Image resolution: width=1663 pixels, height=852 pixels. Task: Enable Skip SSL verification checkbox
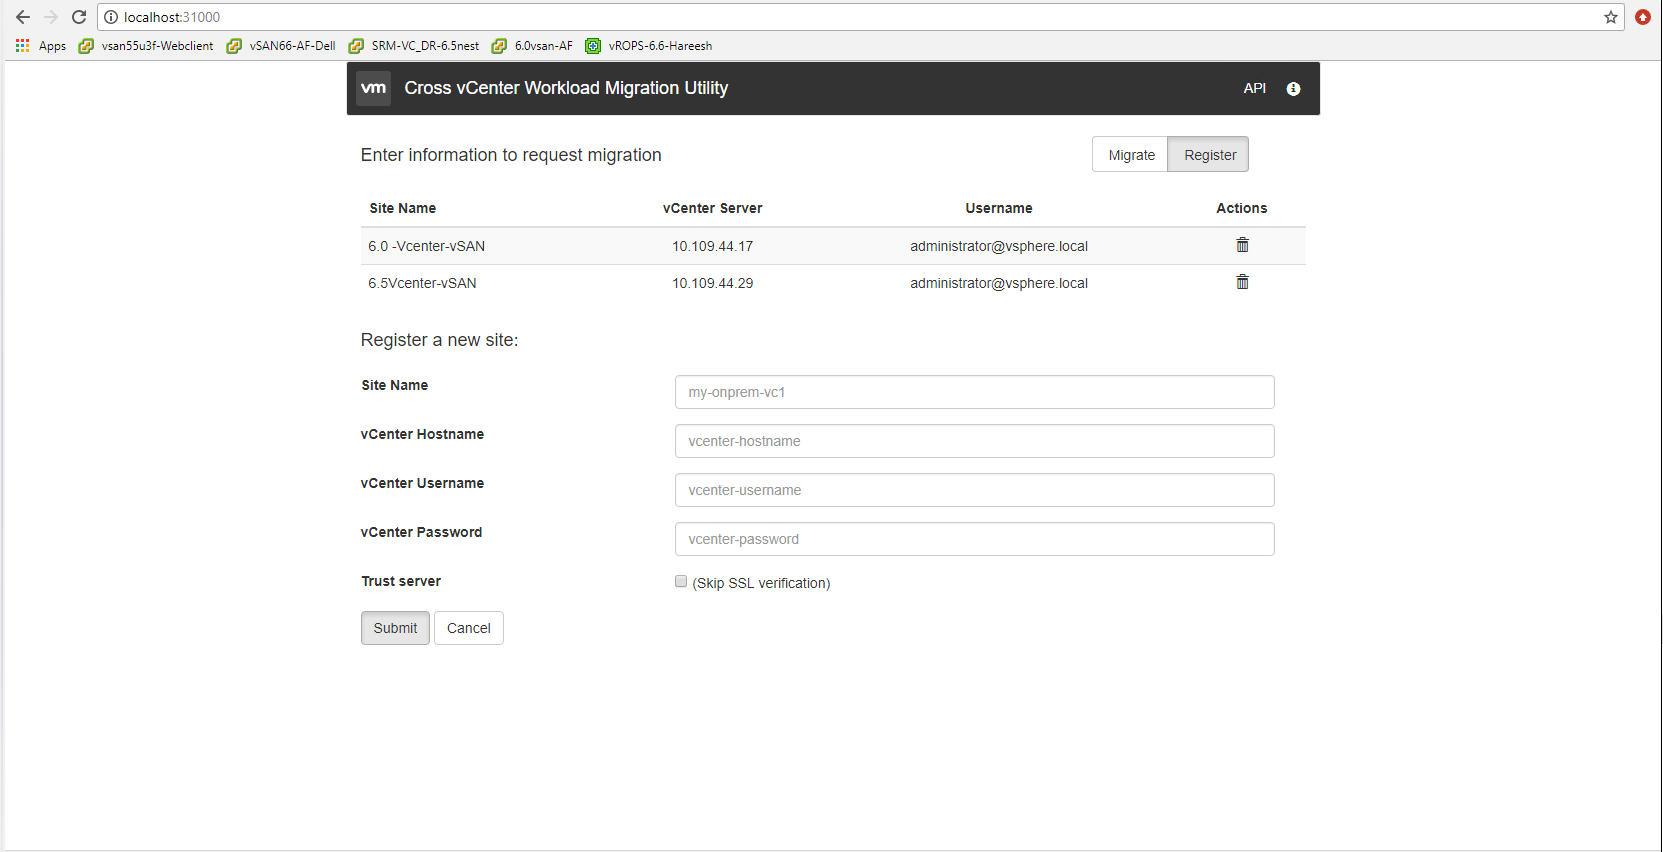(x=681, y=581)
